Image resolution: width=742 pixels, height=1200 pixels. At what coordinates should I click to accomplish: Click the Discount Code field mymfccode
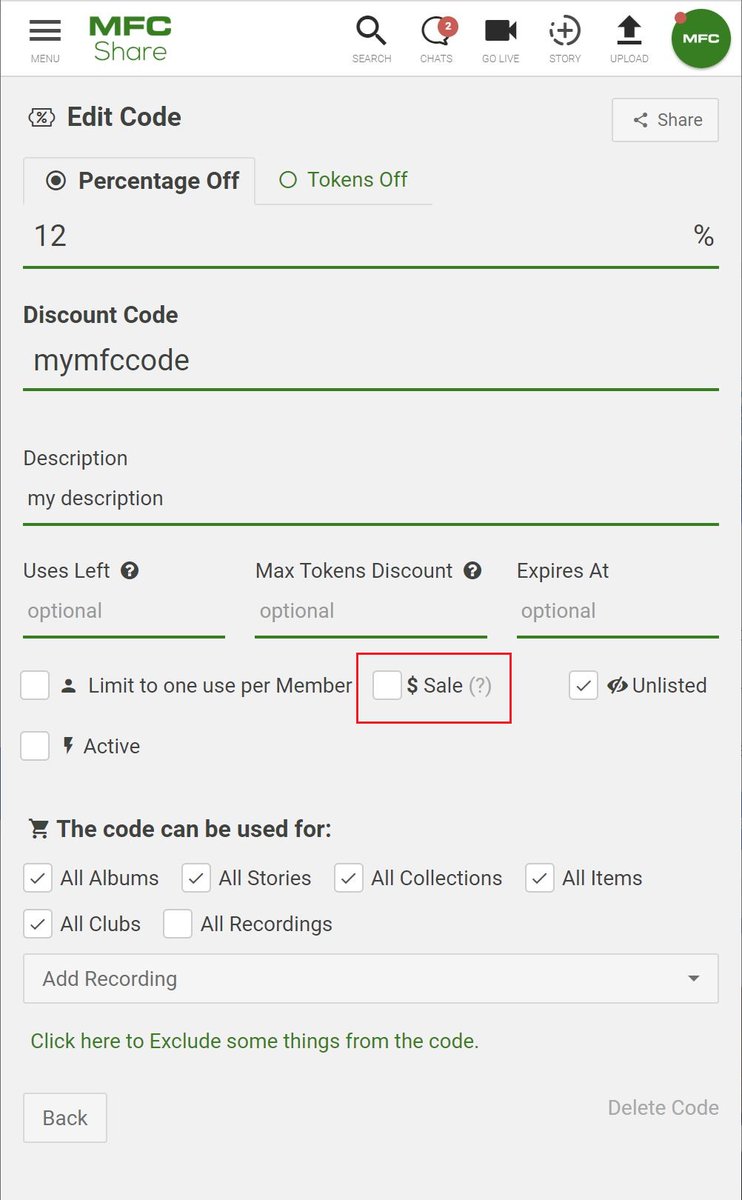(371, 361)
